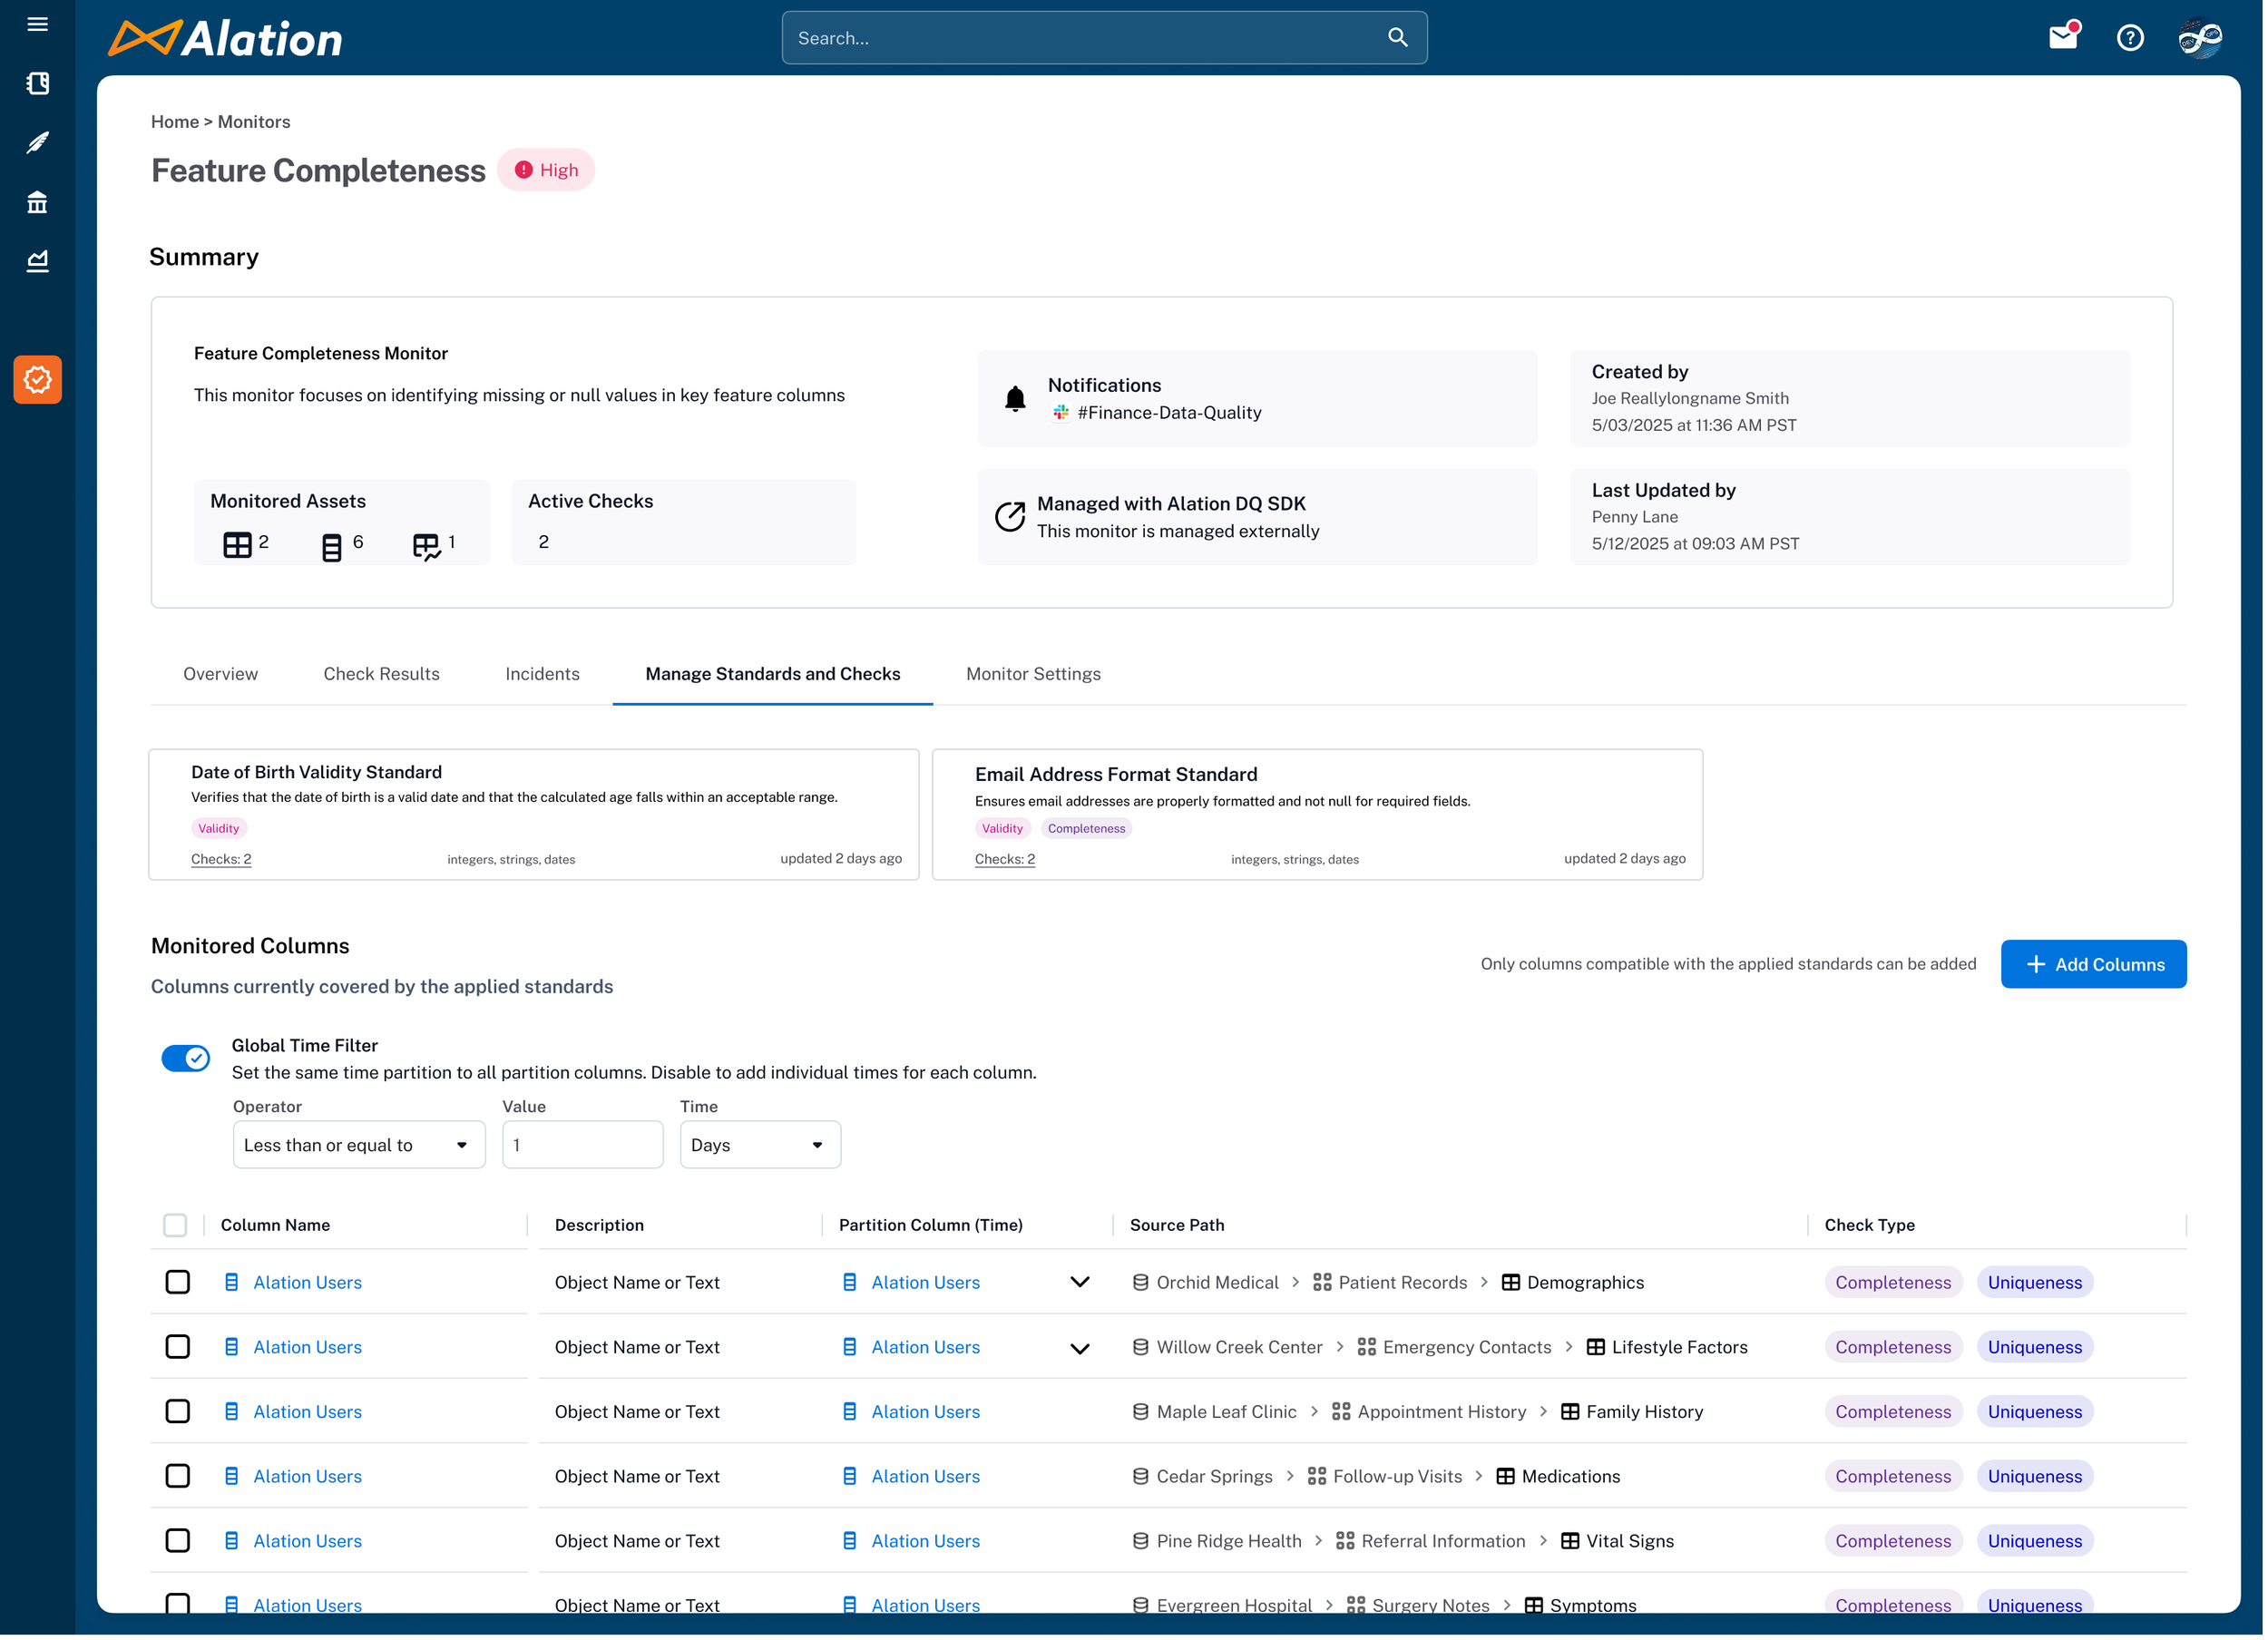The image size is (2268, 1640).
Task: Tick the Orchid Medical row checkbox
Action: click(x=178, y=1282)
